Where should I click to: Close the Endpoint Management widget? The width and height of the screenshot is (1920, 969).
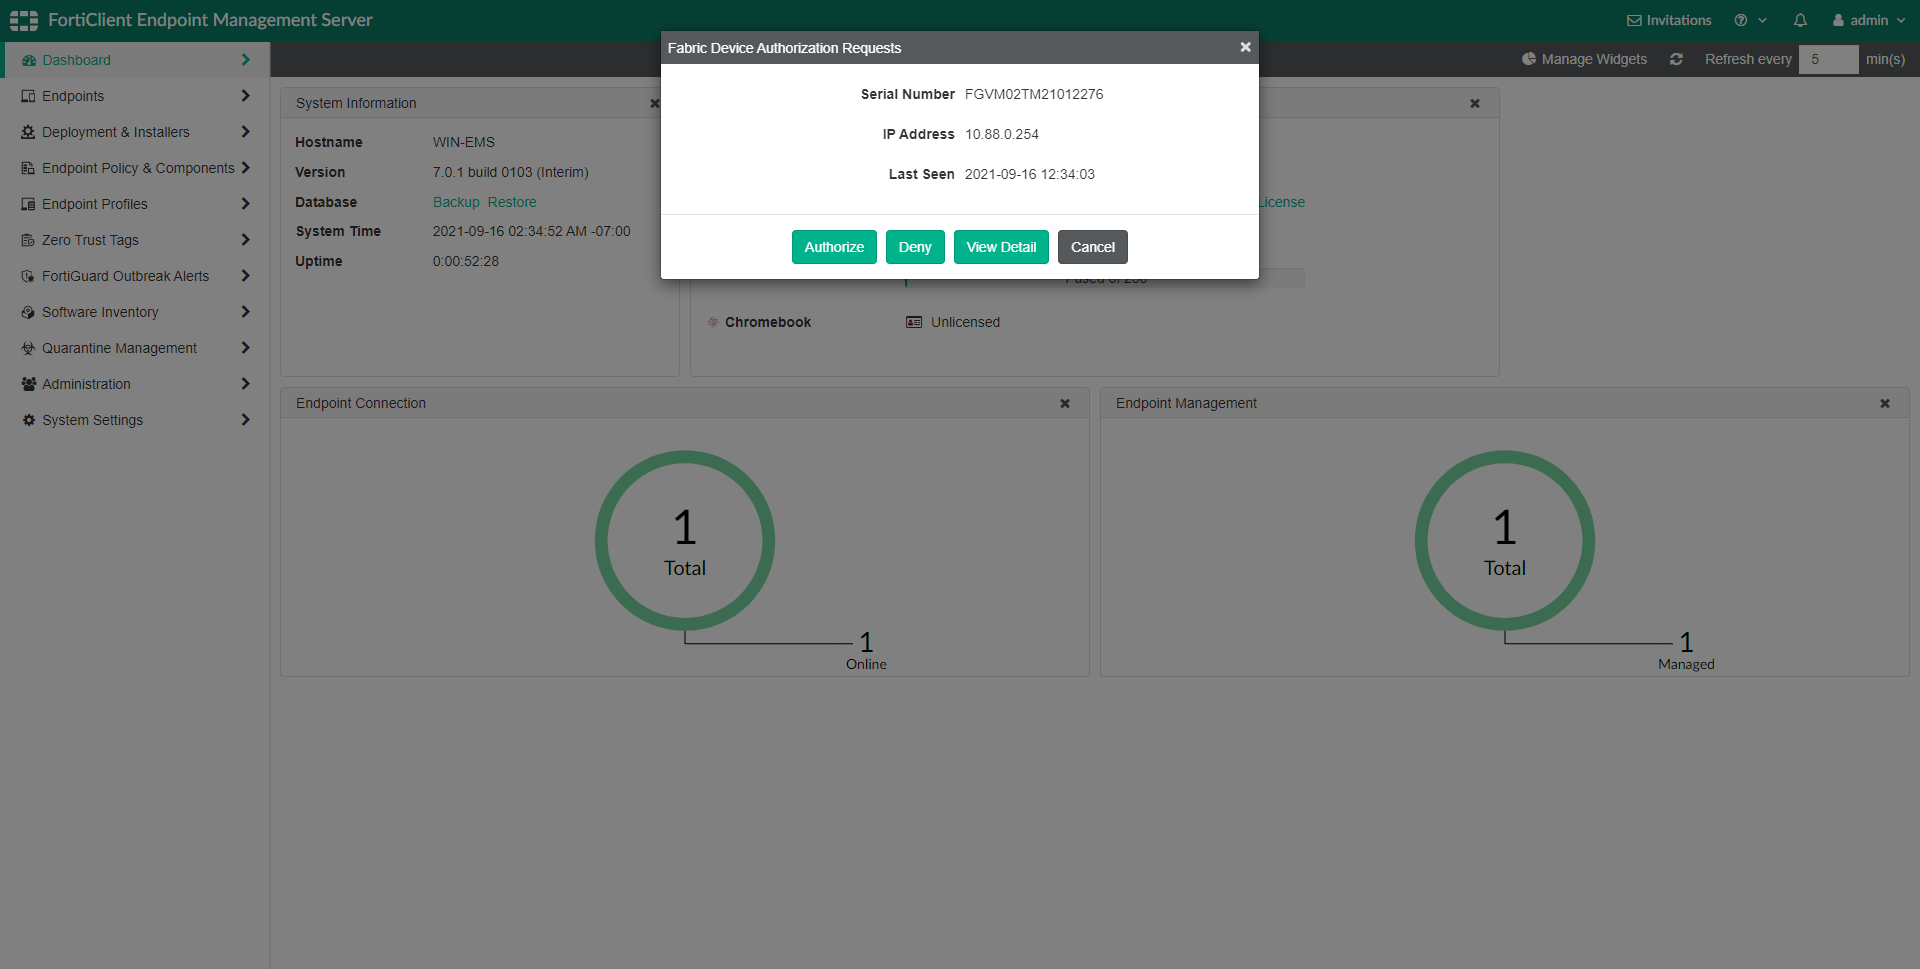click(x=1885, y=403)
